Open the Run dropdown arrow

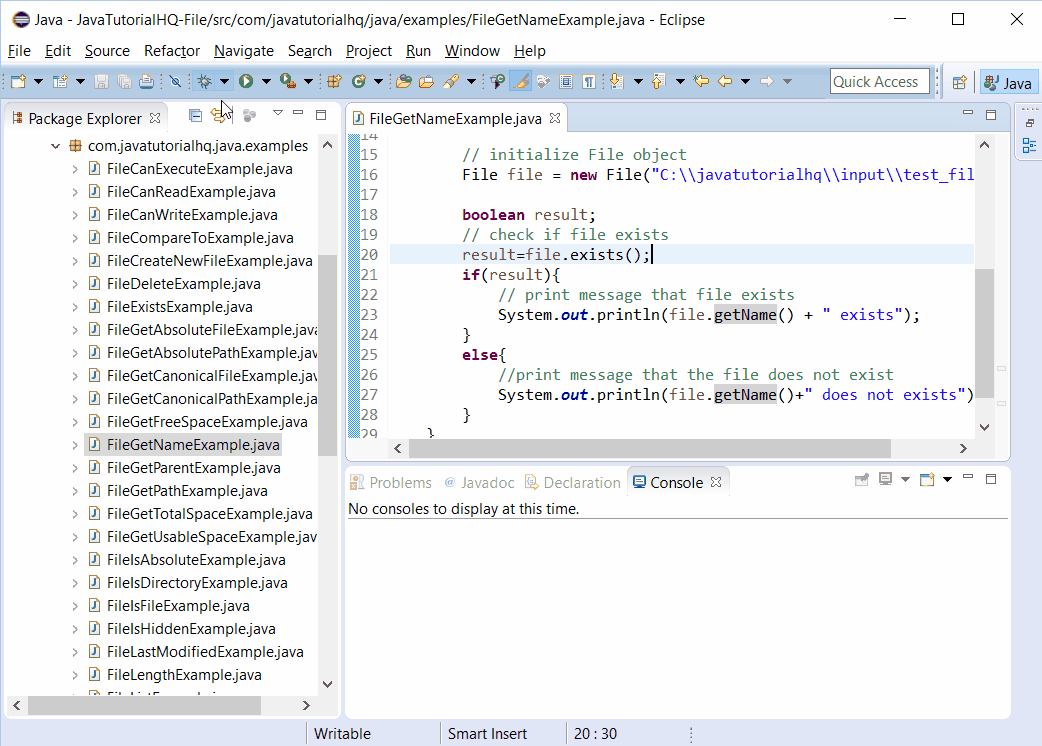point(266,81)
